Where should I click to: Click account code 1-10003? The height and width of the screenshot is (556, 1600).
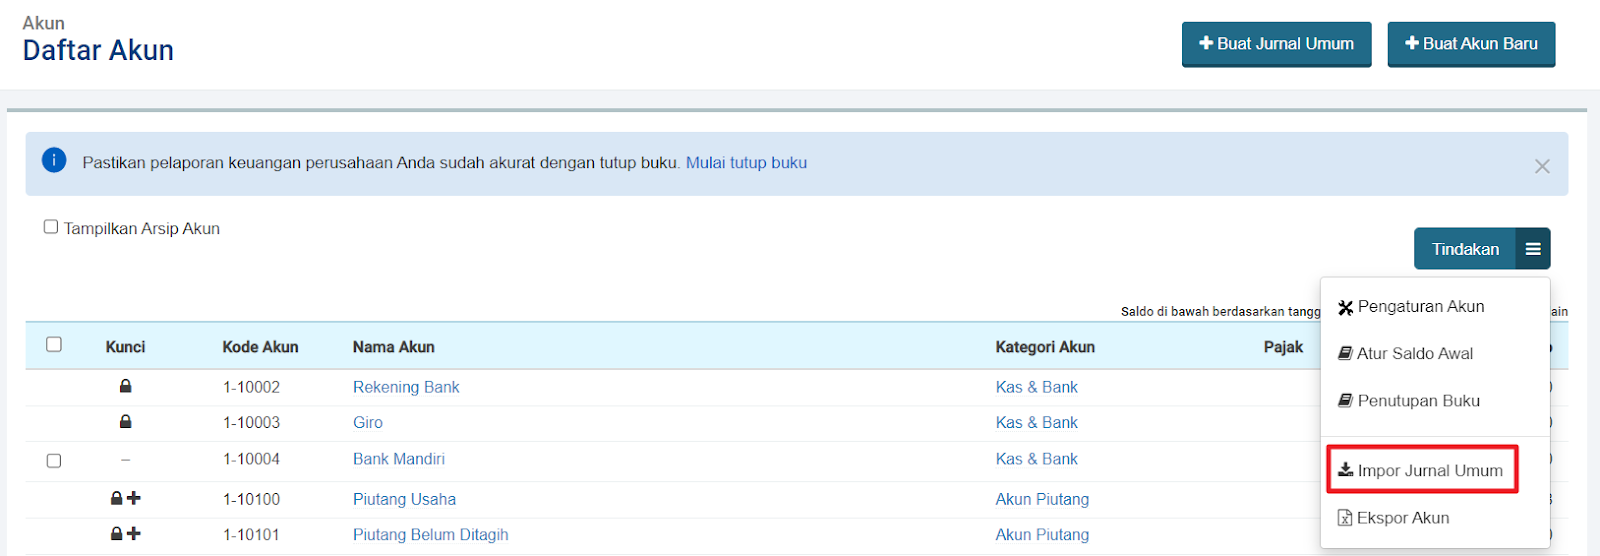point(251,423)
